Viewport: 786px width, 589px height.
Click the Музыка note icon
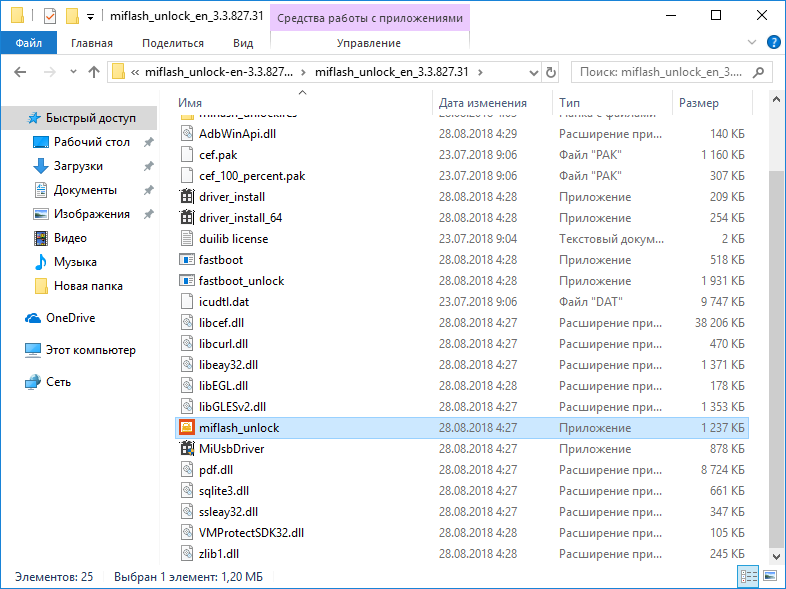[x=41, y=262]
